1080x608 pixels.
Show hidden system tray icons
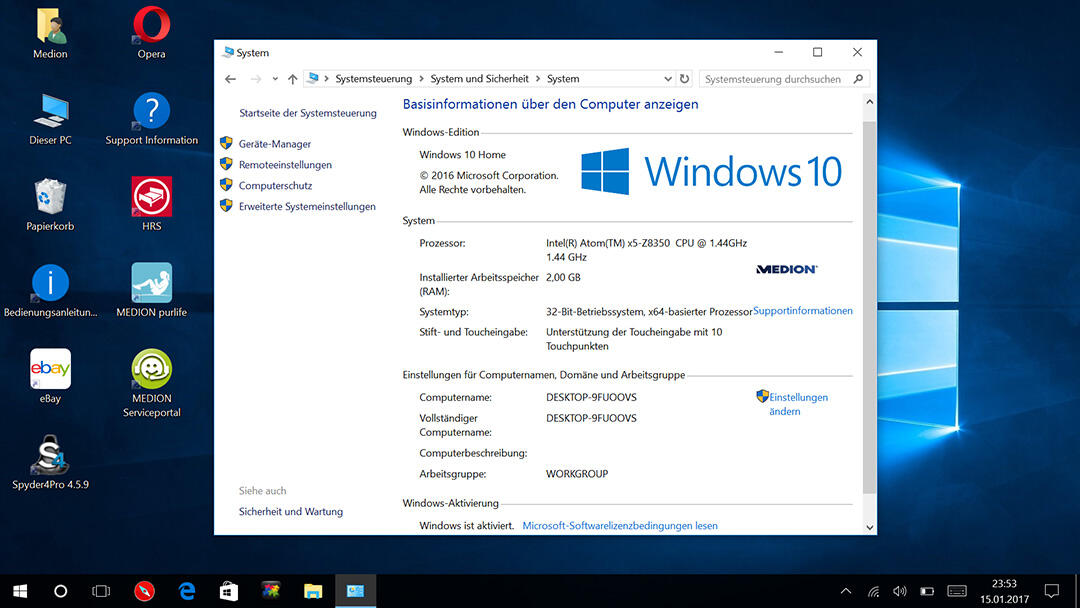click(846, 591)
